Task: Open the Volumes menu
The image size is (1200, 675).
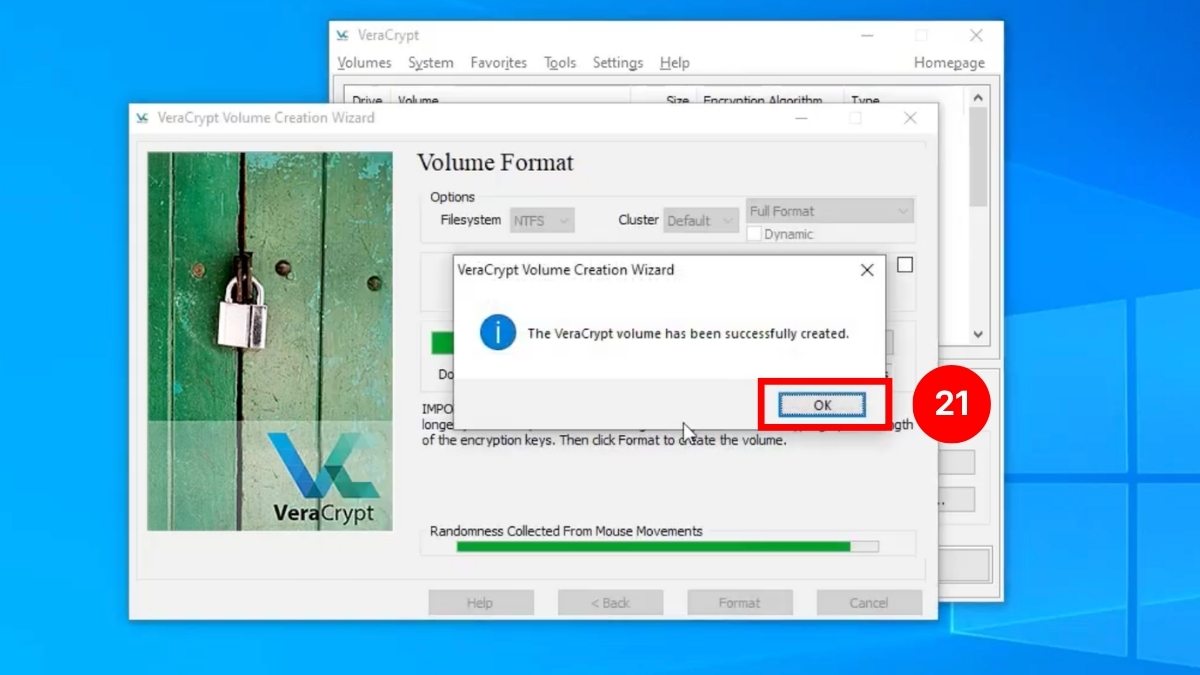Action: coord(364,62)
